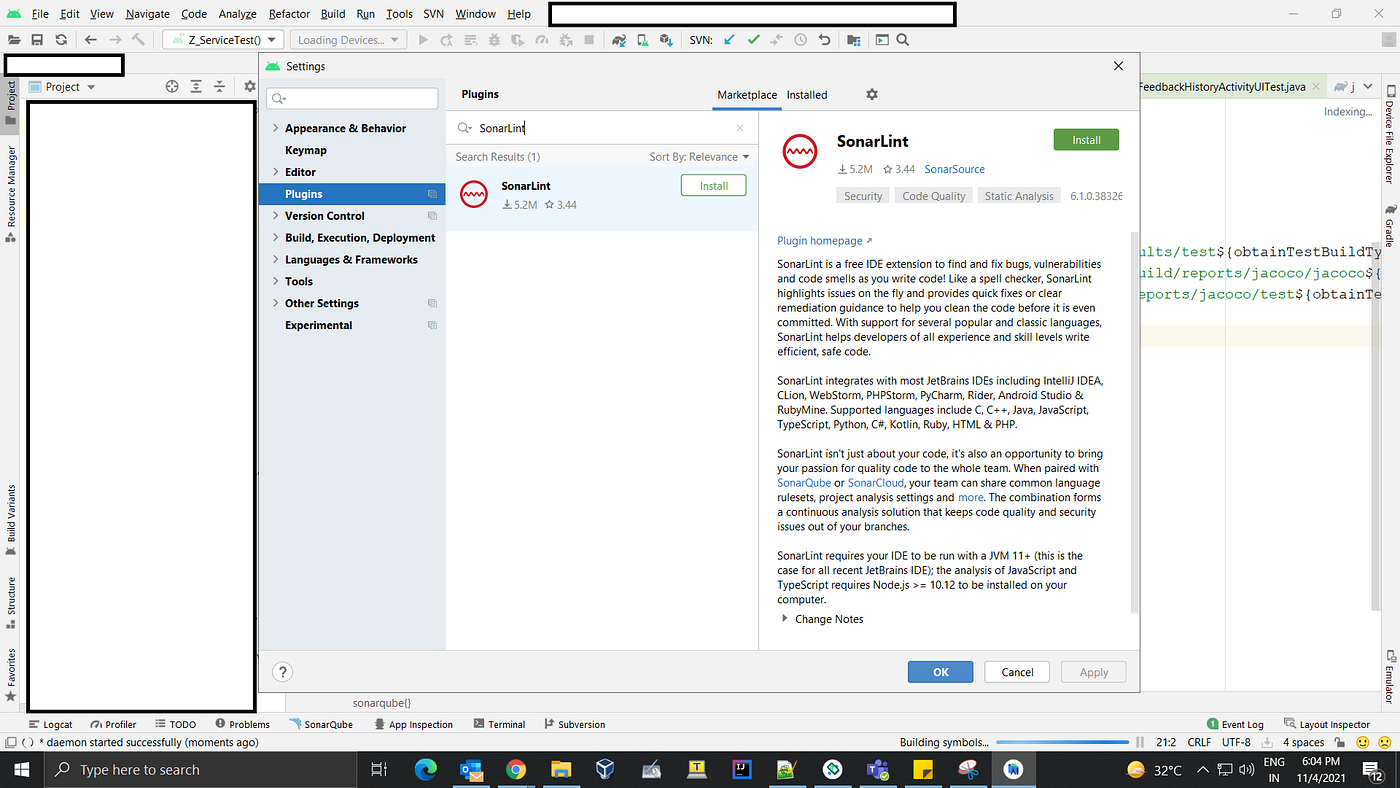Open the Terminal panel
1400x788 pixels.
[x=506, y=723]
